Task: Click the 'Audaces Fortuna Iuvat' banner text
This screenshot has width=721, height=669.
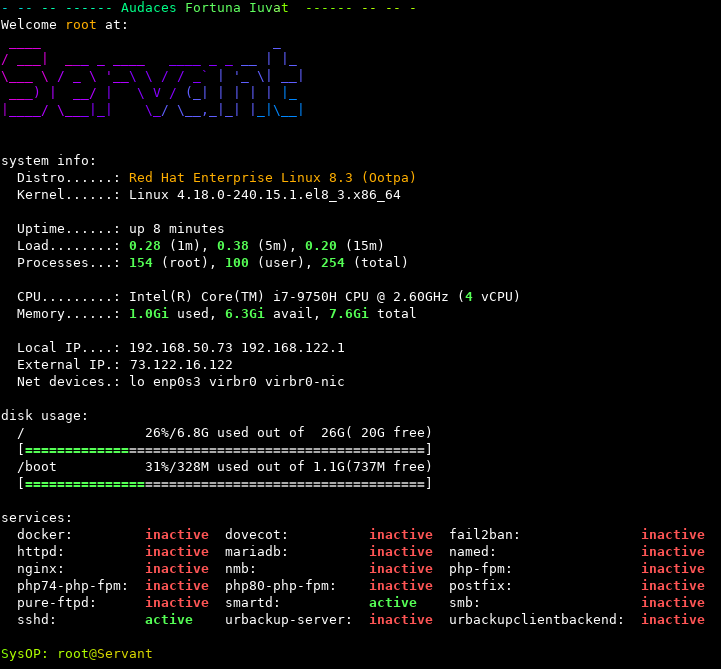Action: pos(205,8)
